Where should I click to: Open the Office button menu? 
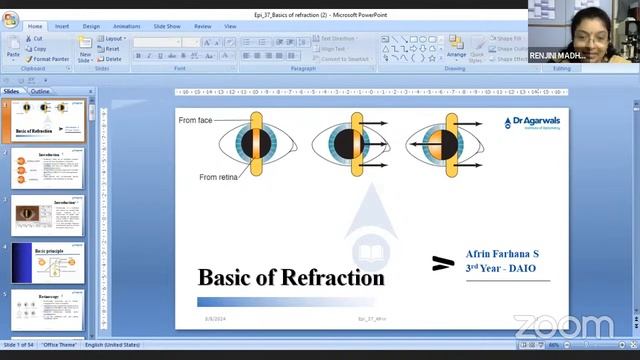pos(11,19)
